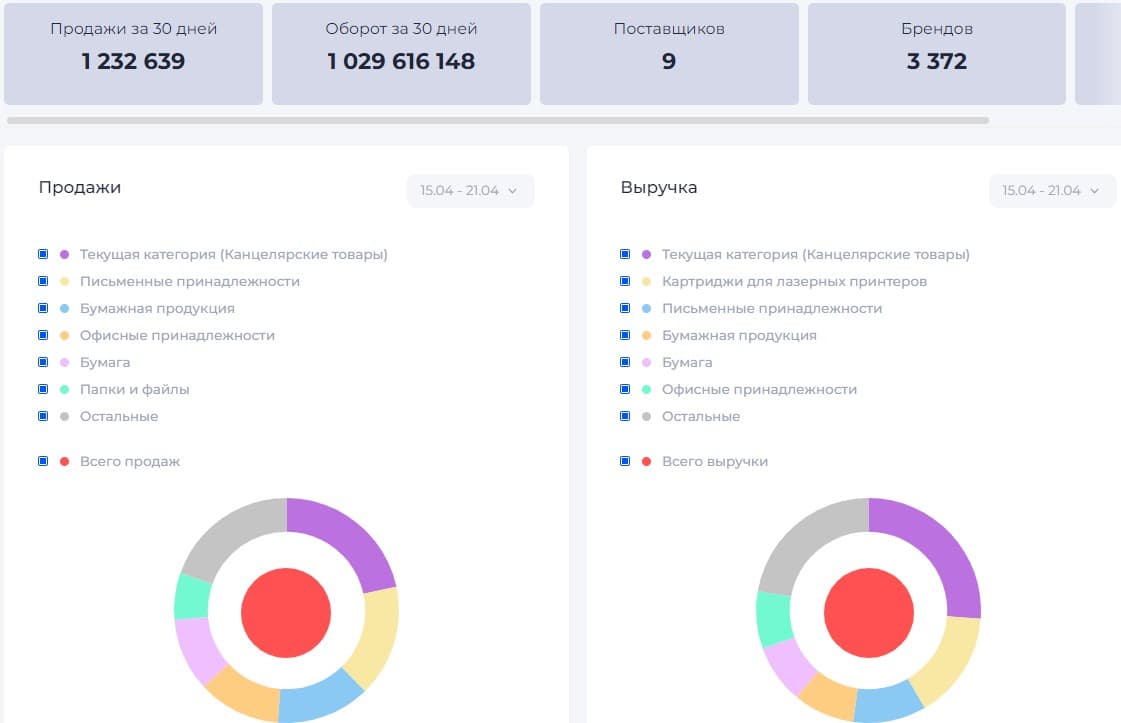
Task: Uncheck Картриджи для лазерных принтеров checkbox
Action: (x=625, y=281)
